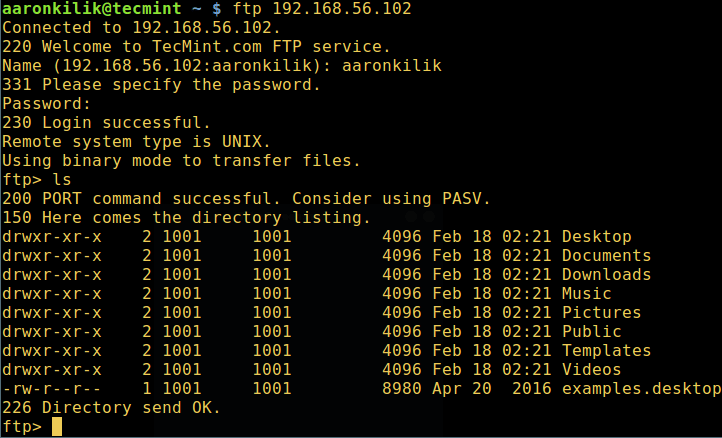Click the '230 Login successful.' line

click(x=106, y=123)
